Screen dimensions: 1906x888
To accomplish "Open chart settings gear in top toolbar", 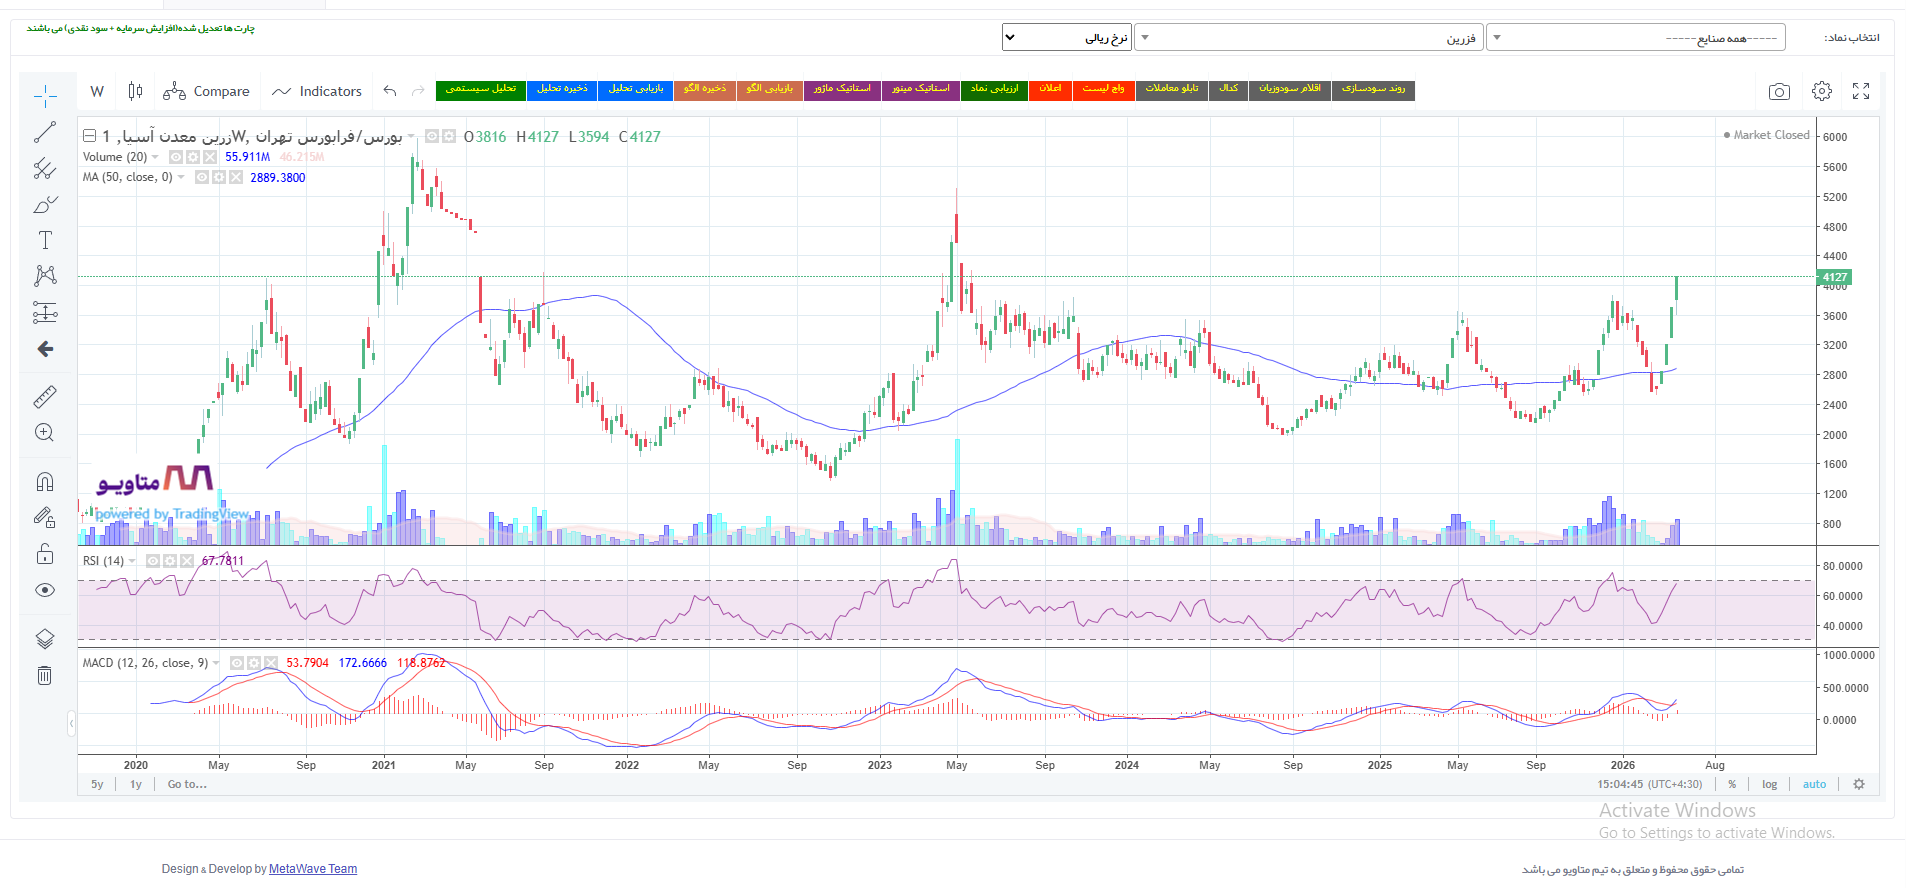I will click(x=1822, y=91).
